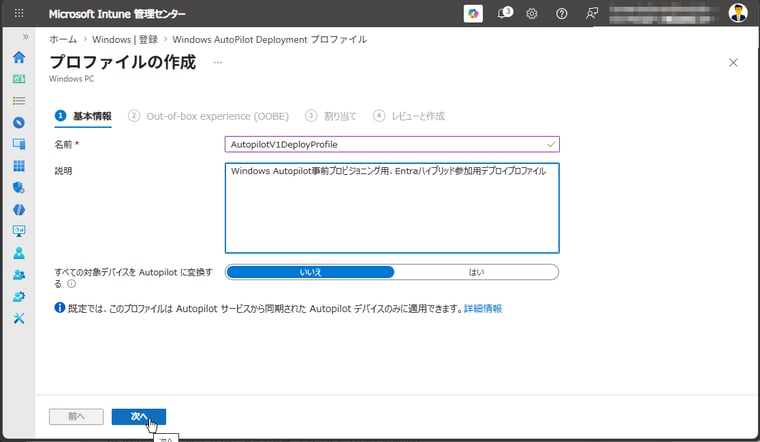
Task: Open Troubleshooting tools icon in sidebar
Action: (19, 318)
